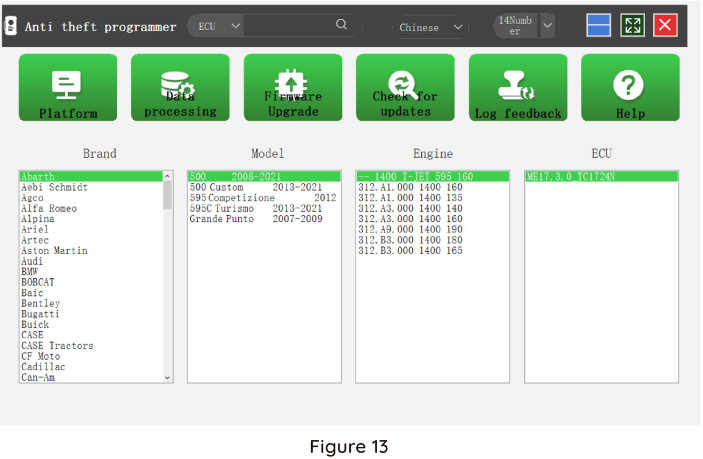Click the Anti theft programmer app icon
Screen dimensions: 703x459
point(11,26)
